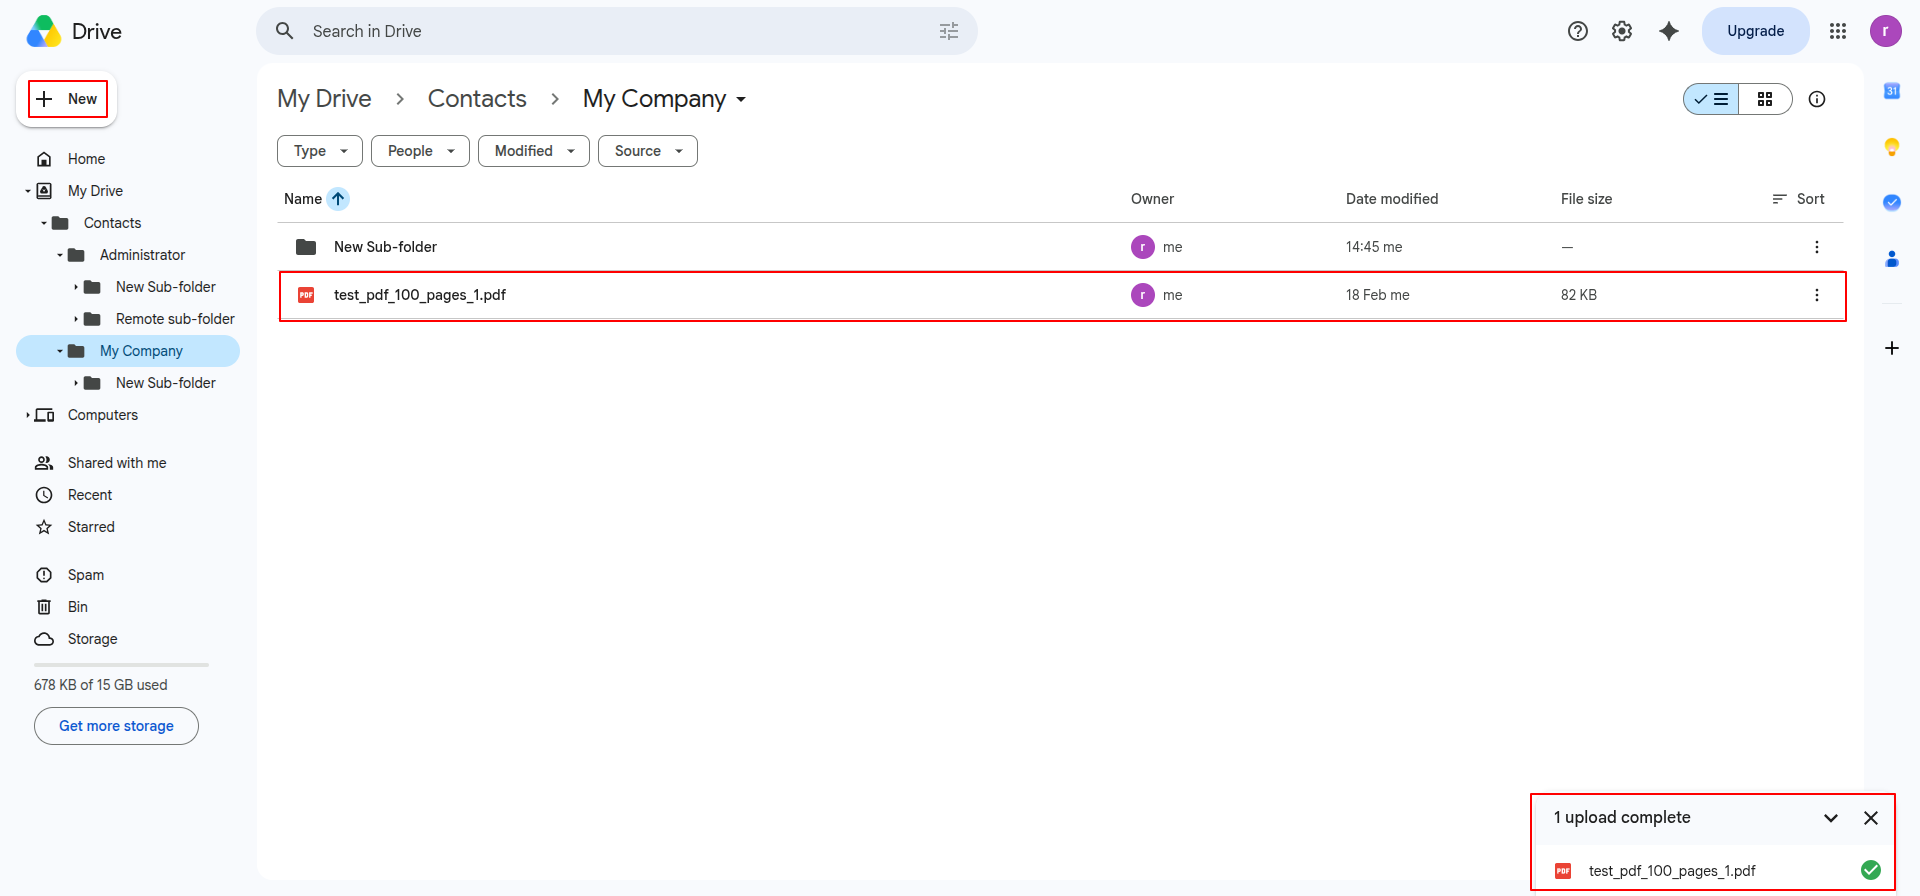The image size is (1920, 896).
Task: Select the Remote sub-folder tree item
Action: tap(175, 319)
